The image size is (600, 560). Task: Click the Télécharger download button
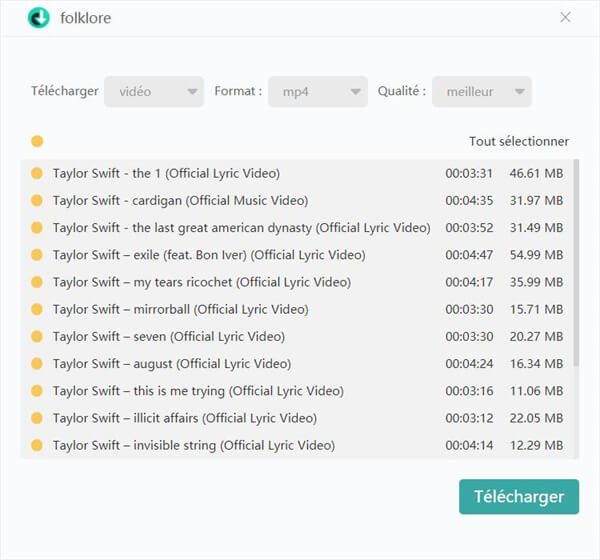519,496
